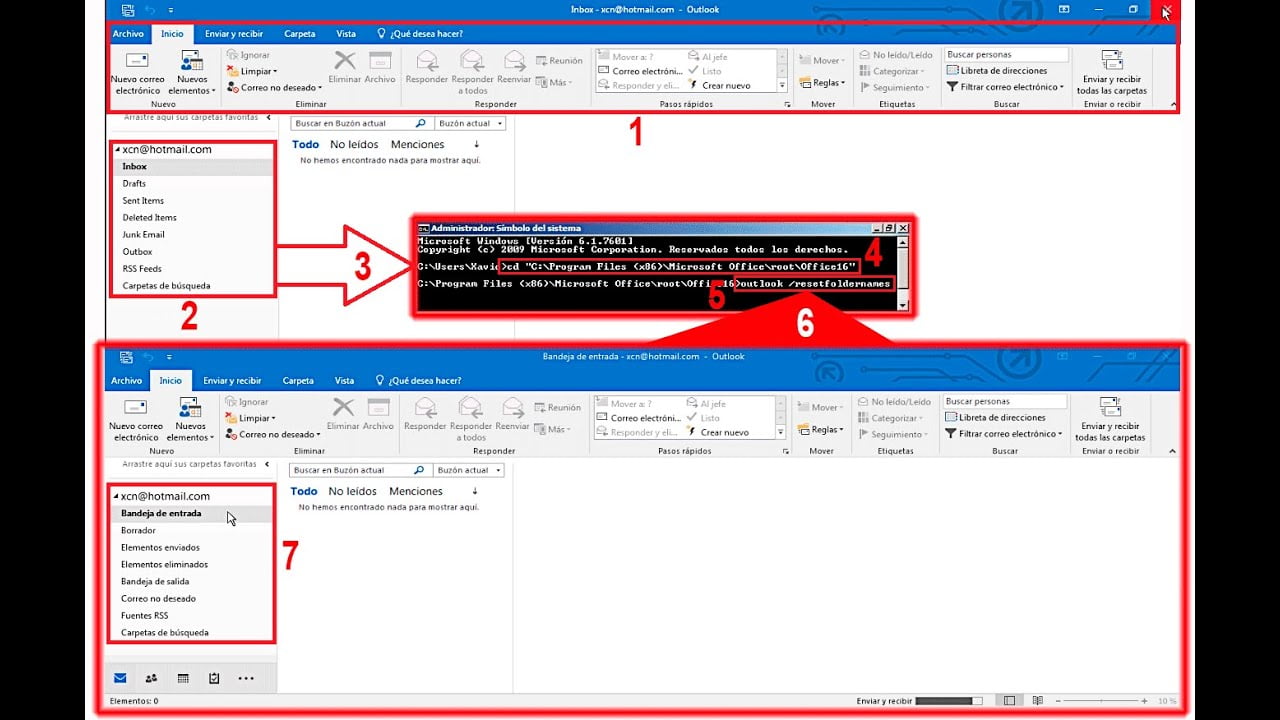Viewport: 1280px width, 720px height.
Task: Click Buscar en Buzón actual search in Bandeja window
Action: pyautogui.click(x=359, y=470)
